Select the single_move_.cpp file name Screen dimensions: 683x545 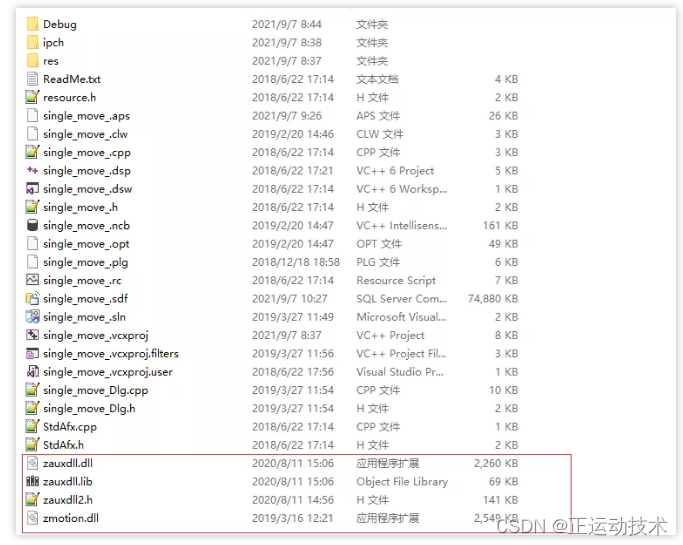click(x=87, y=152)
